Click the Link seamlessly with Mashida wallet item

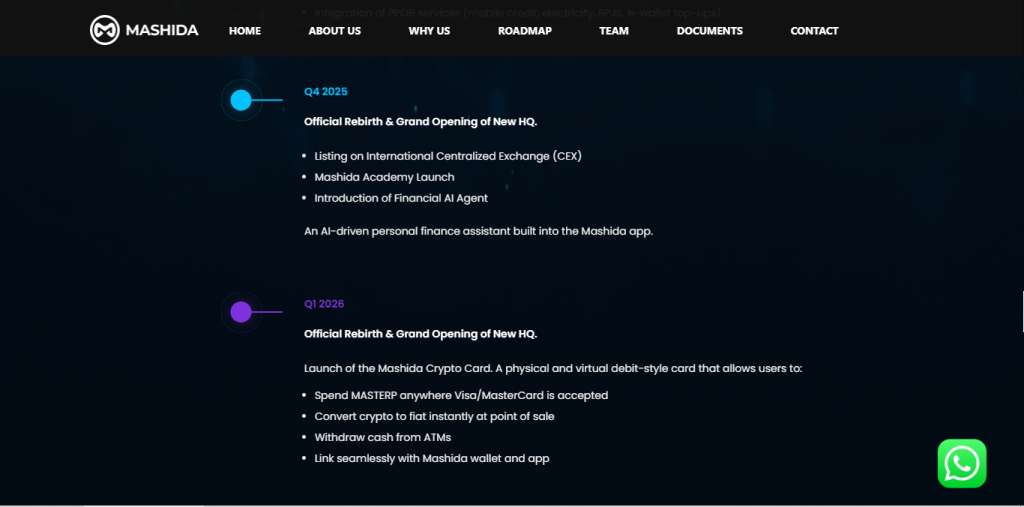[431, 458]
